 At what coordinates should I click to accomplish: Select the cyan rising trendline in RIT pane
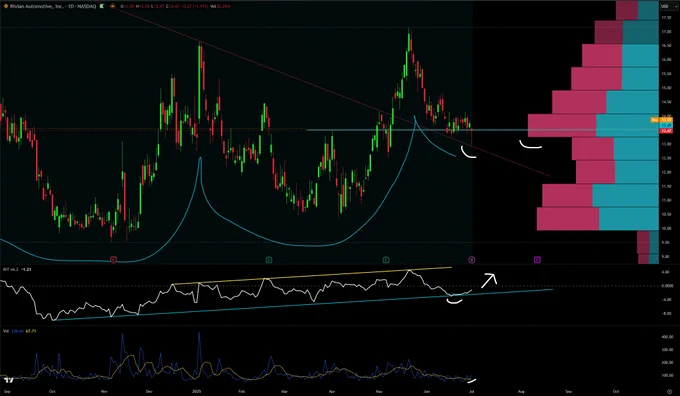pyautogui.click(x=304, y=304)
